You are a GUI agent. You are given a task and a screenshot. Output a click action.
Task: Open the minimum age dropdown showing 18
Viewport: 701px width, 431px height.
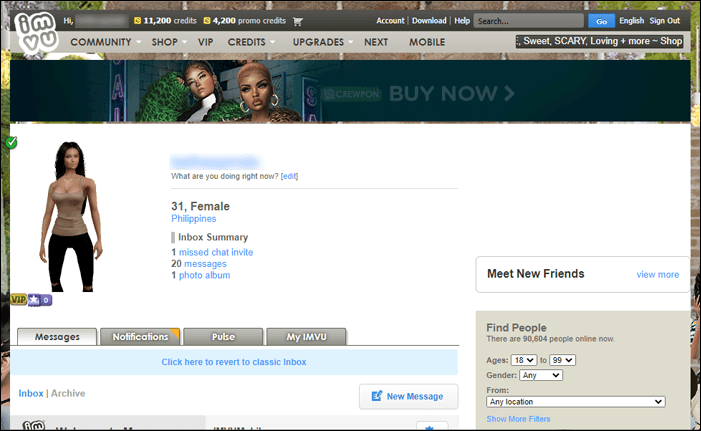click(524, 360)
